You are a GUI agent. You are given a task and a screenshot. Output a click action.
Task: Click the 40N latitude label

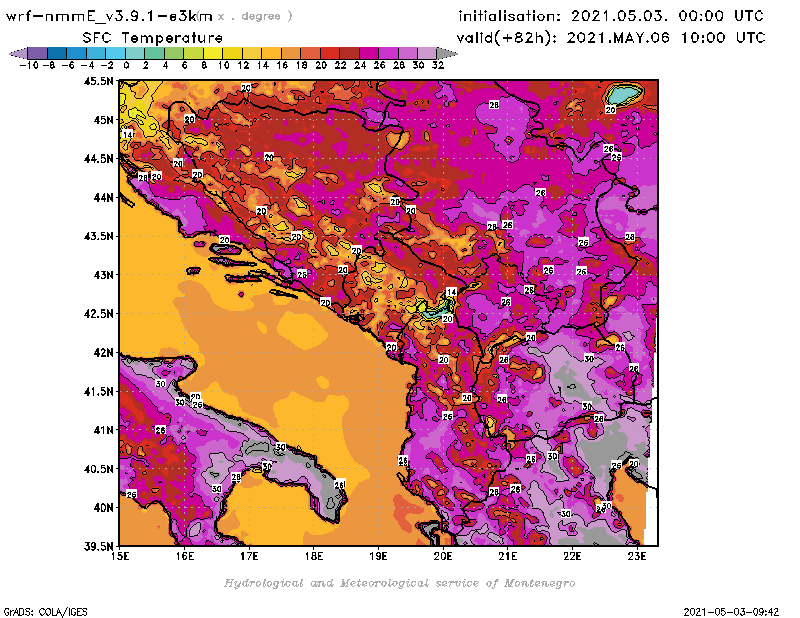pos(104,508)
